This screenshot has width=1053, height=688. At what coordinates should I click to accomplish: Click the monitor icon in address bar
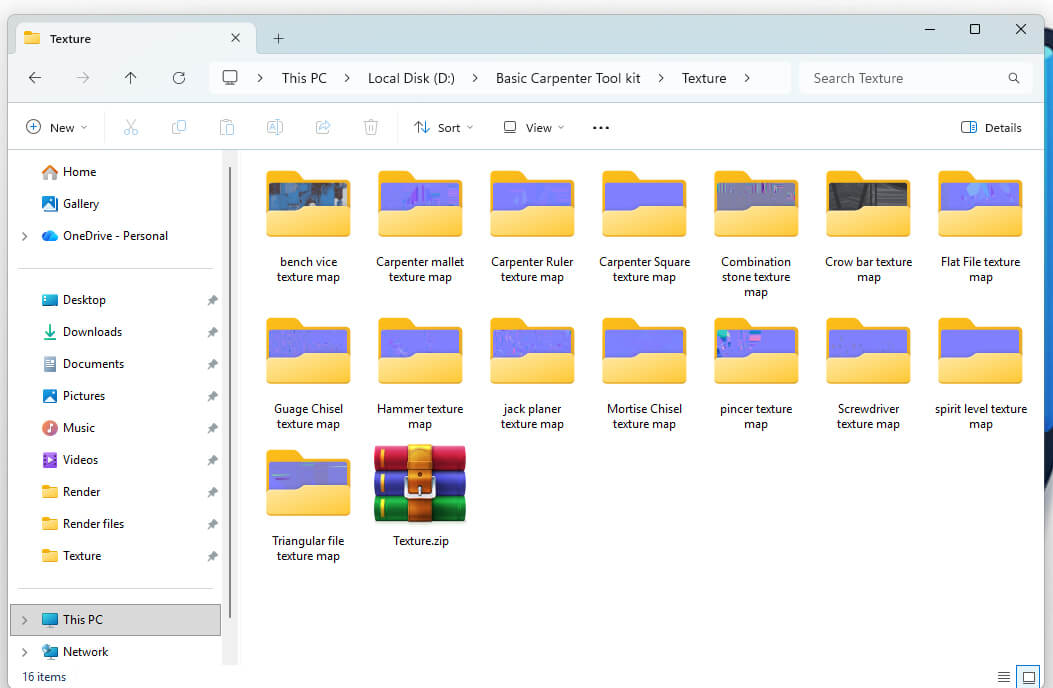pyautogui.click(x=230, y=78)
